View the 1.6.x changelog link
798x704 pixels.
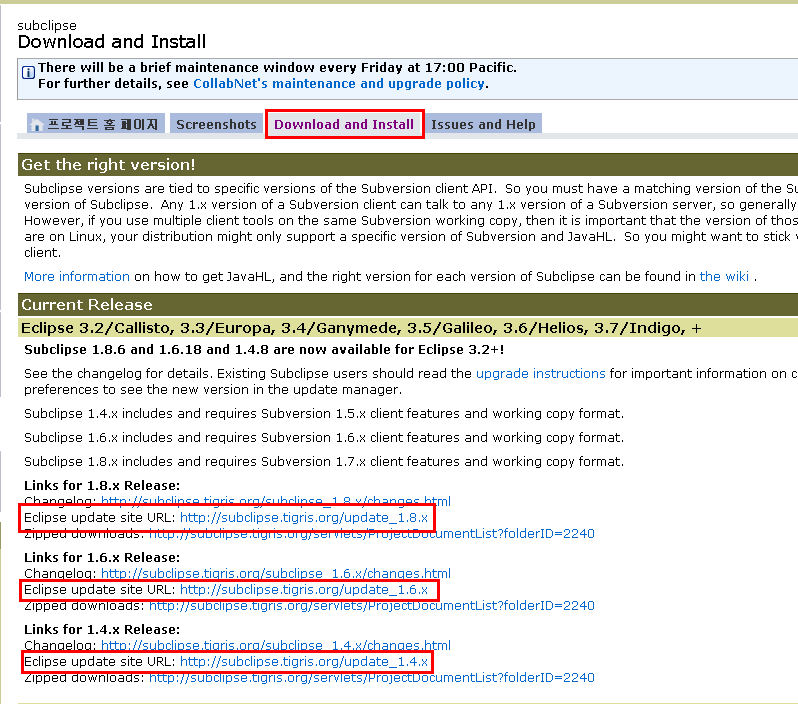pyautogui.click(x=275, y=573)
